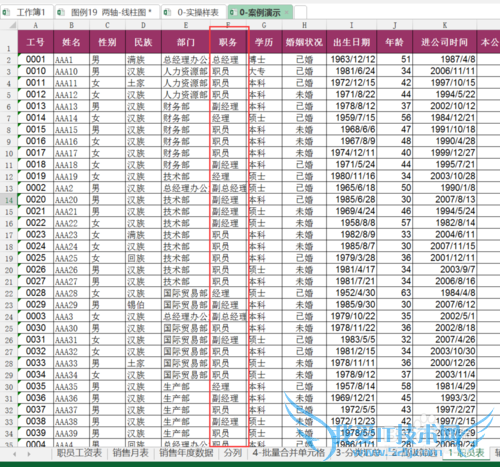Image resolution: width=500 pixels, height=467 pixels.
Task: Select row 22 header
Action: (x=9, y=293)
